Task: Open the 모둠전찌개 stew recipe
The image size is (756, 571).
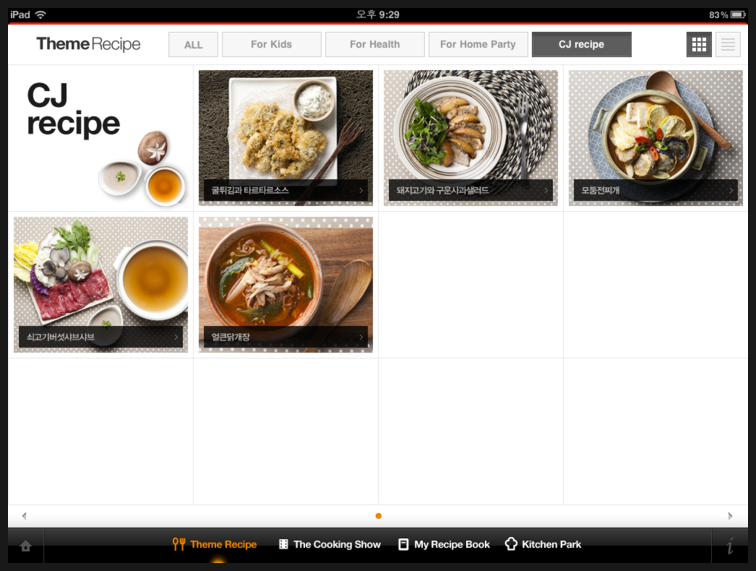Action: coord(656,138)
